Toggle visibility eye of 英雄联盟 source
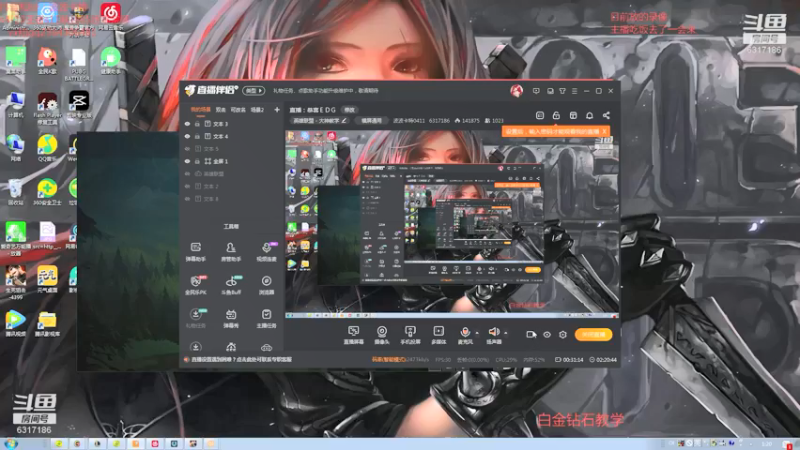800x450 pixels. click(187, 174)
